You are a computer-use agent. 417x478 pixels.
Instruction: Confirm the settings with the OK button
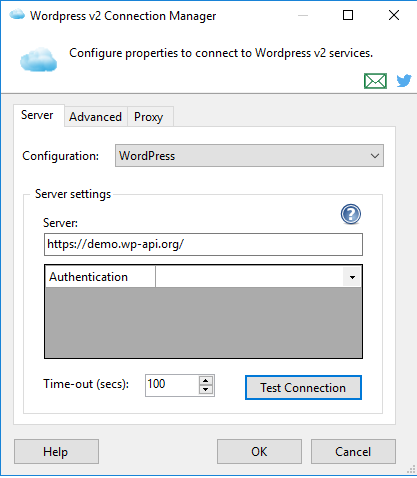pos(259,452)
